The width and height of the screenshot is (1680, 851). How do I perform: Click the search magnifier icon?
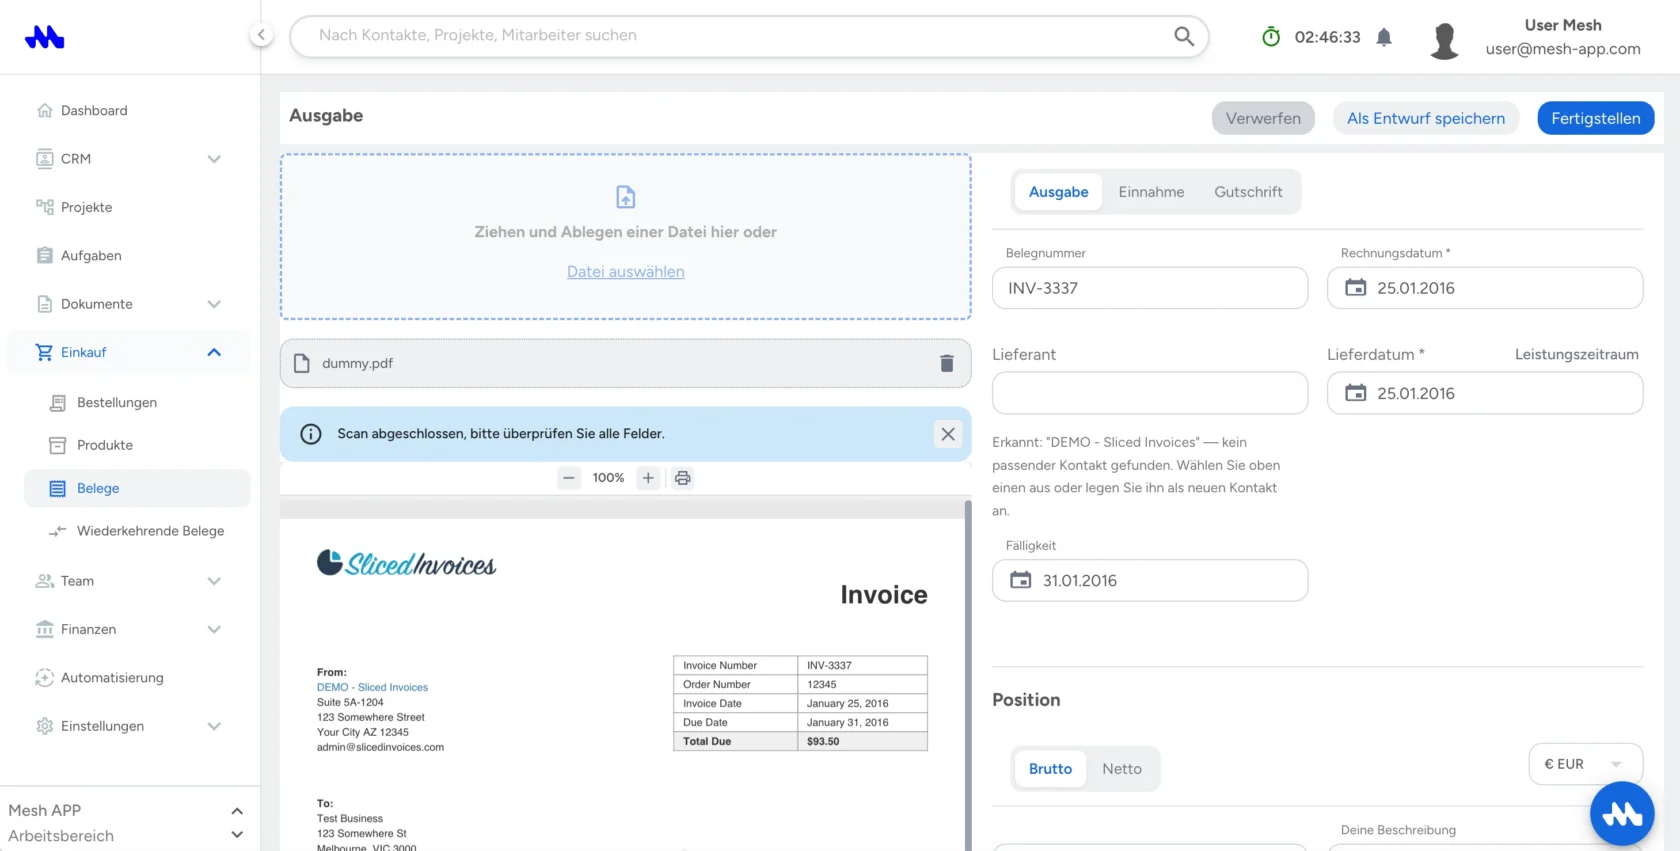pos(1184,36)
